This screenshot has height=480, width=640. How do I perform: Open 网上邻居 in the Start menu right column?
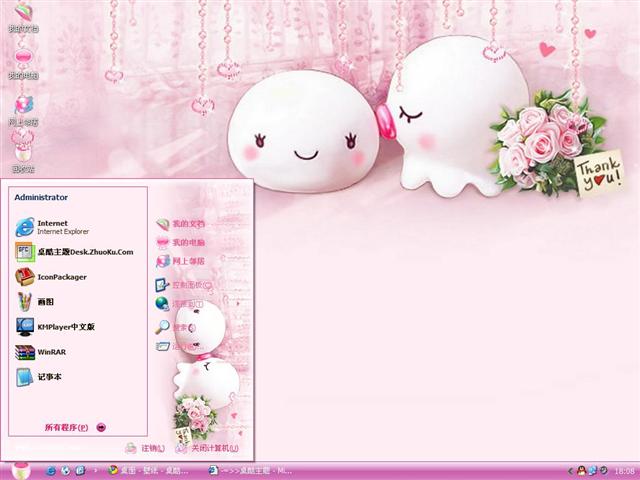pyautogui.click(x=180, y=261)
